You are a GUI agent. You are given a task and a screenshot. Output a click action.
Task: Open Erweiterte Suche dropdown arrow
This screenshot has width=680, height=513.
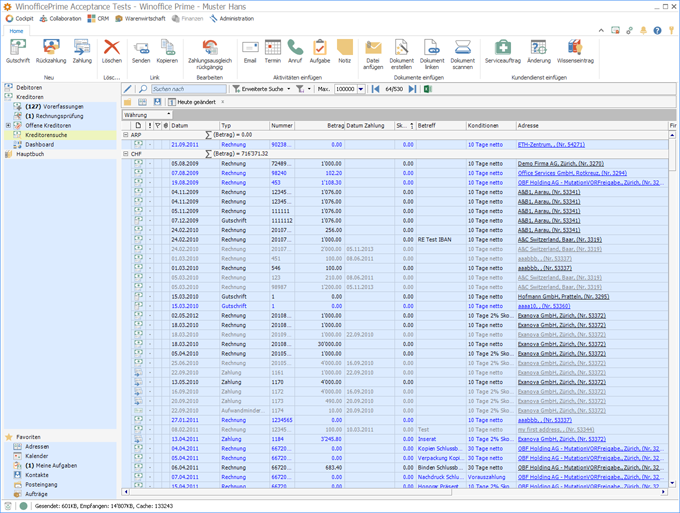pos(289,89)
